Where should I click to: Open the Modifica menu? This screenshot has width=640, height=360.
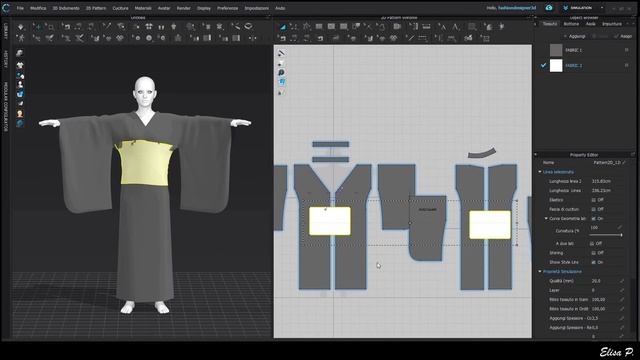pyautogui.click(x=38, y=8)
